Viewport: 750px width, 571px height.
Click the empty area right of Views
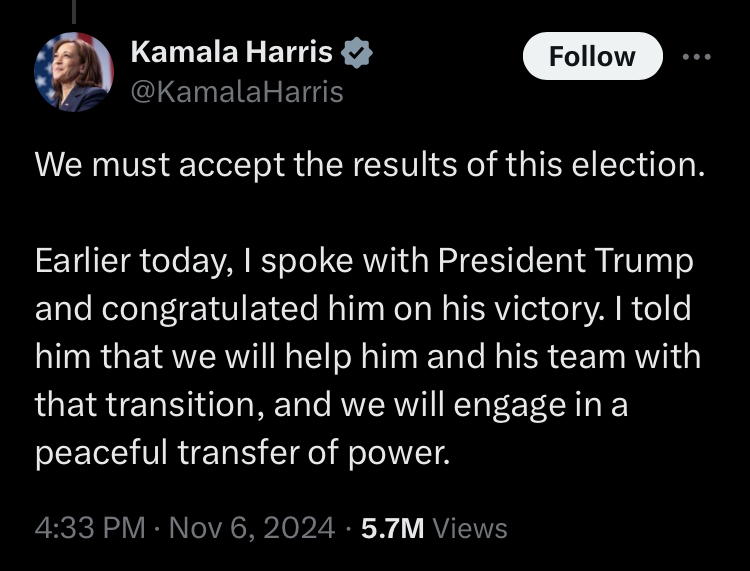pyautogui.click(x=620, y=528)
